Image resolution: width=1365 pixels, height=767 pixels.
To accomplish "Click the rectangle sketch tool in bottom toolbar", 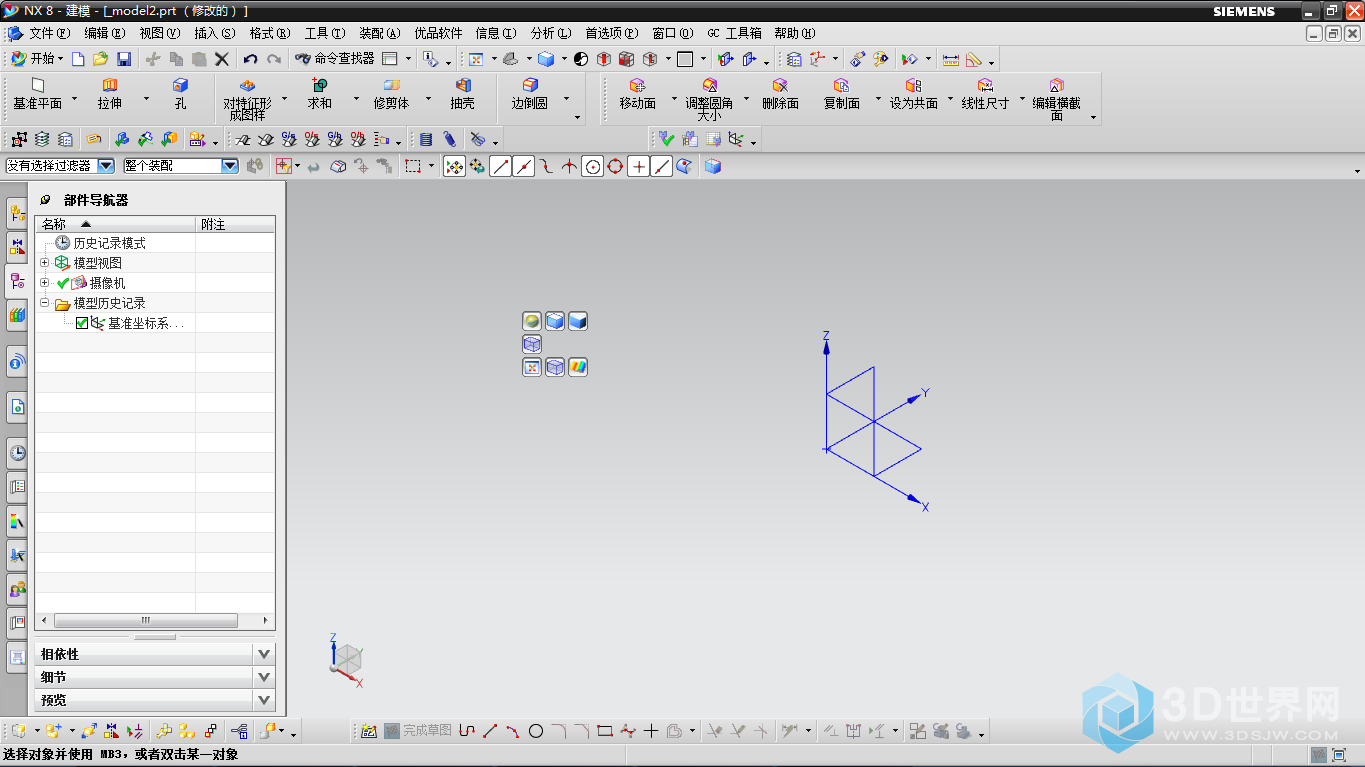I will (604, 731).
